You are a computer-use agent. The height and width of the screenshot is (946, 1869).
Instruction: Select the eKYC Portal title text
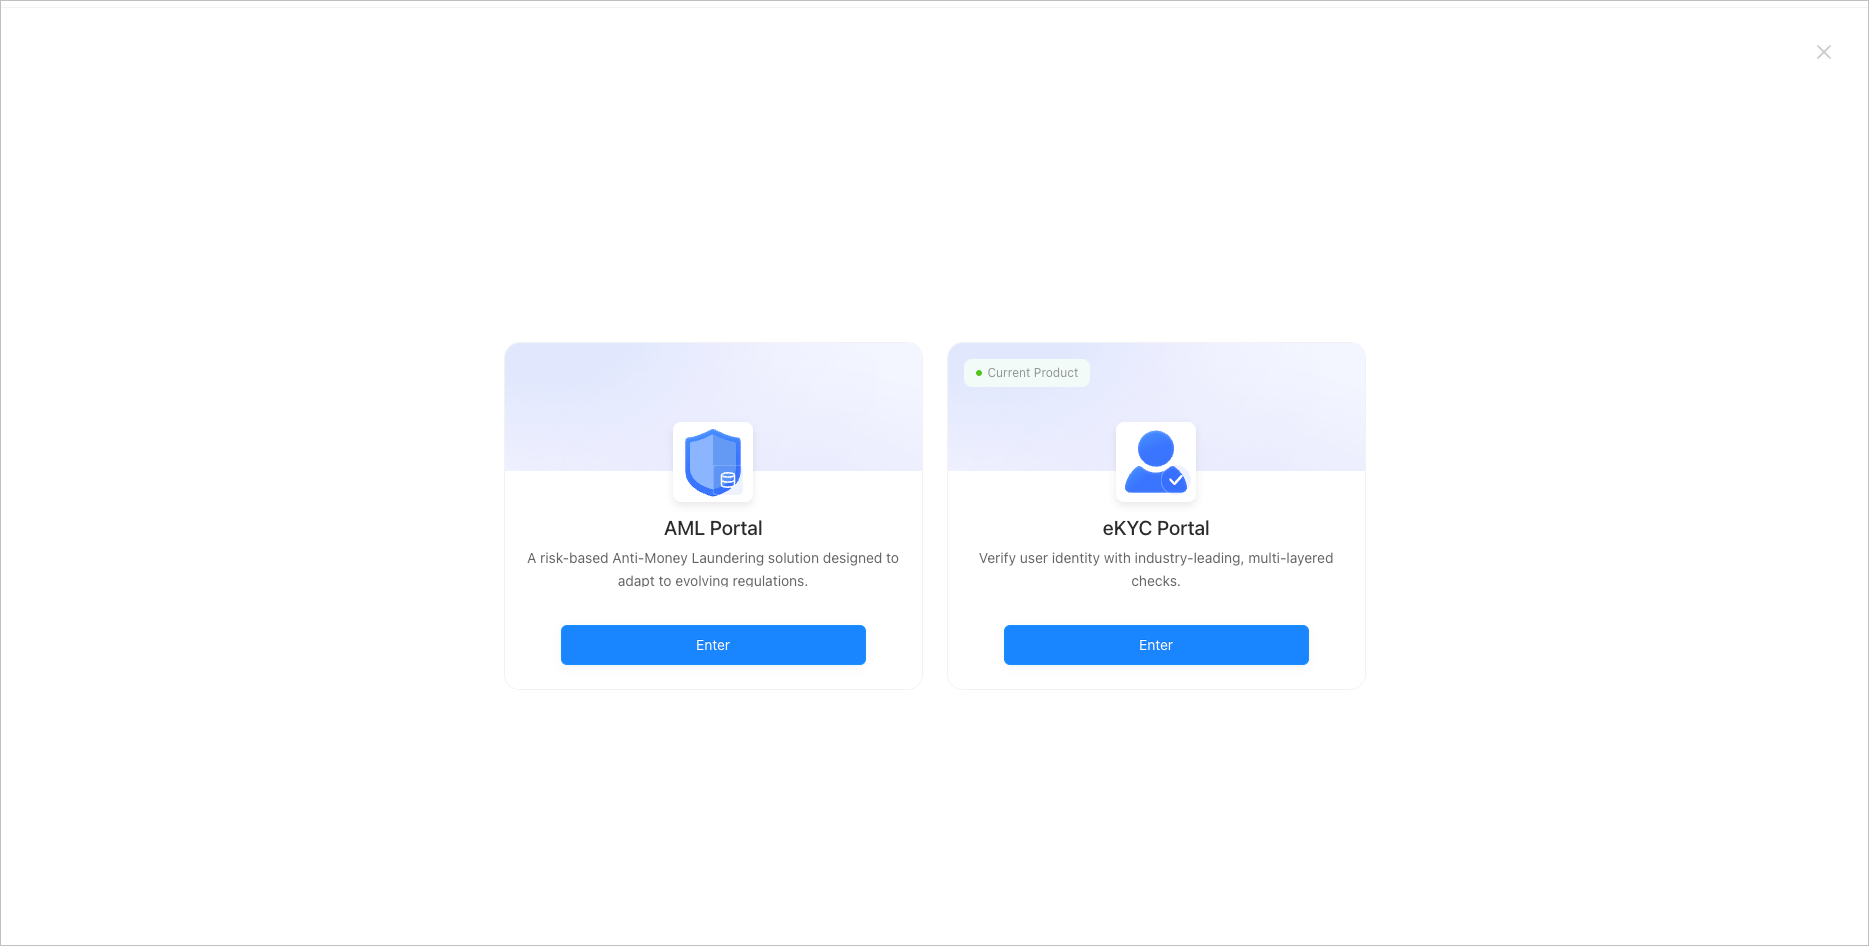click(1156, 528)
